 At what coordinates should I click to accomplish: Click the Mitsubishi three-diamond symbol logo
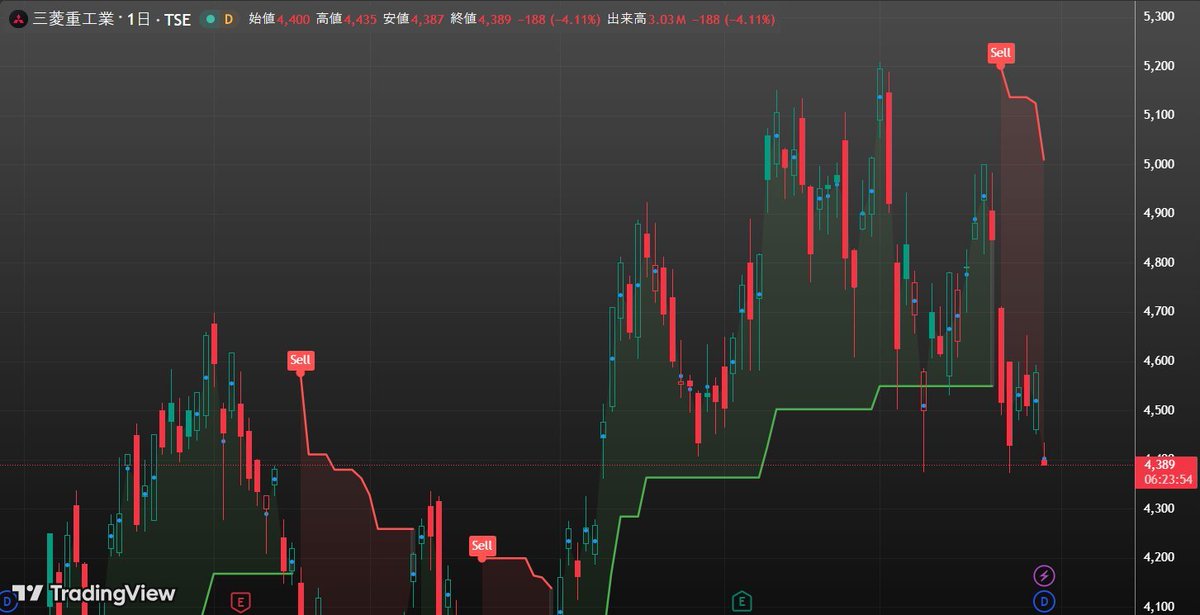(18, 19)
